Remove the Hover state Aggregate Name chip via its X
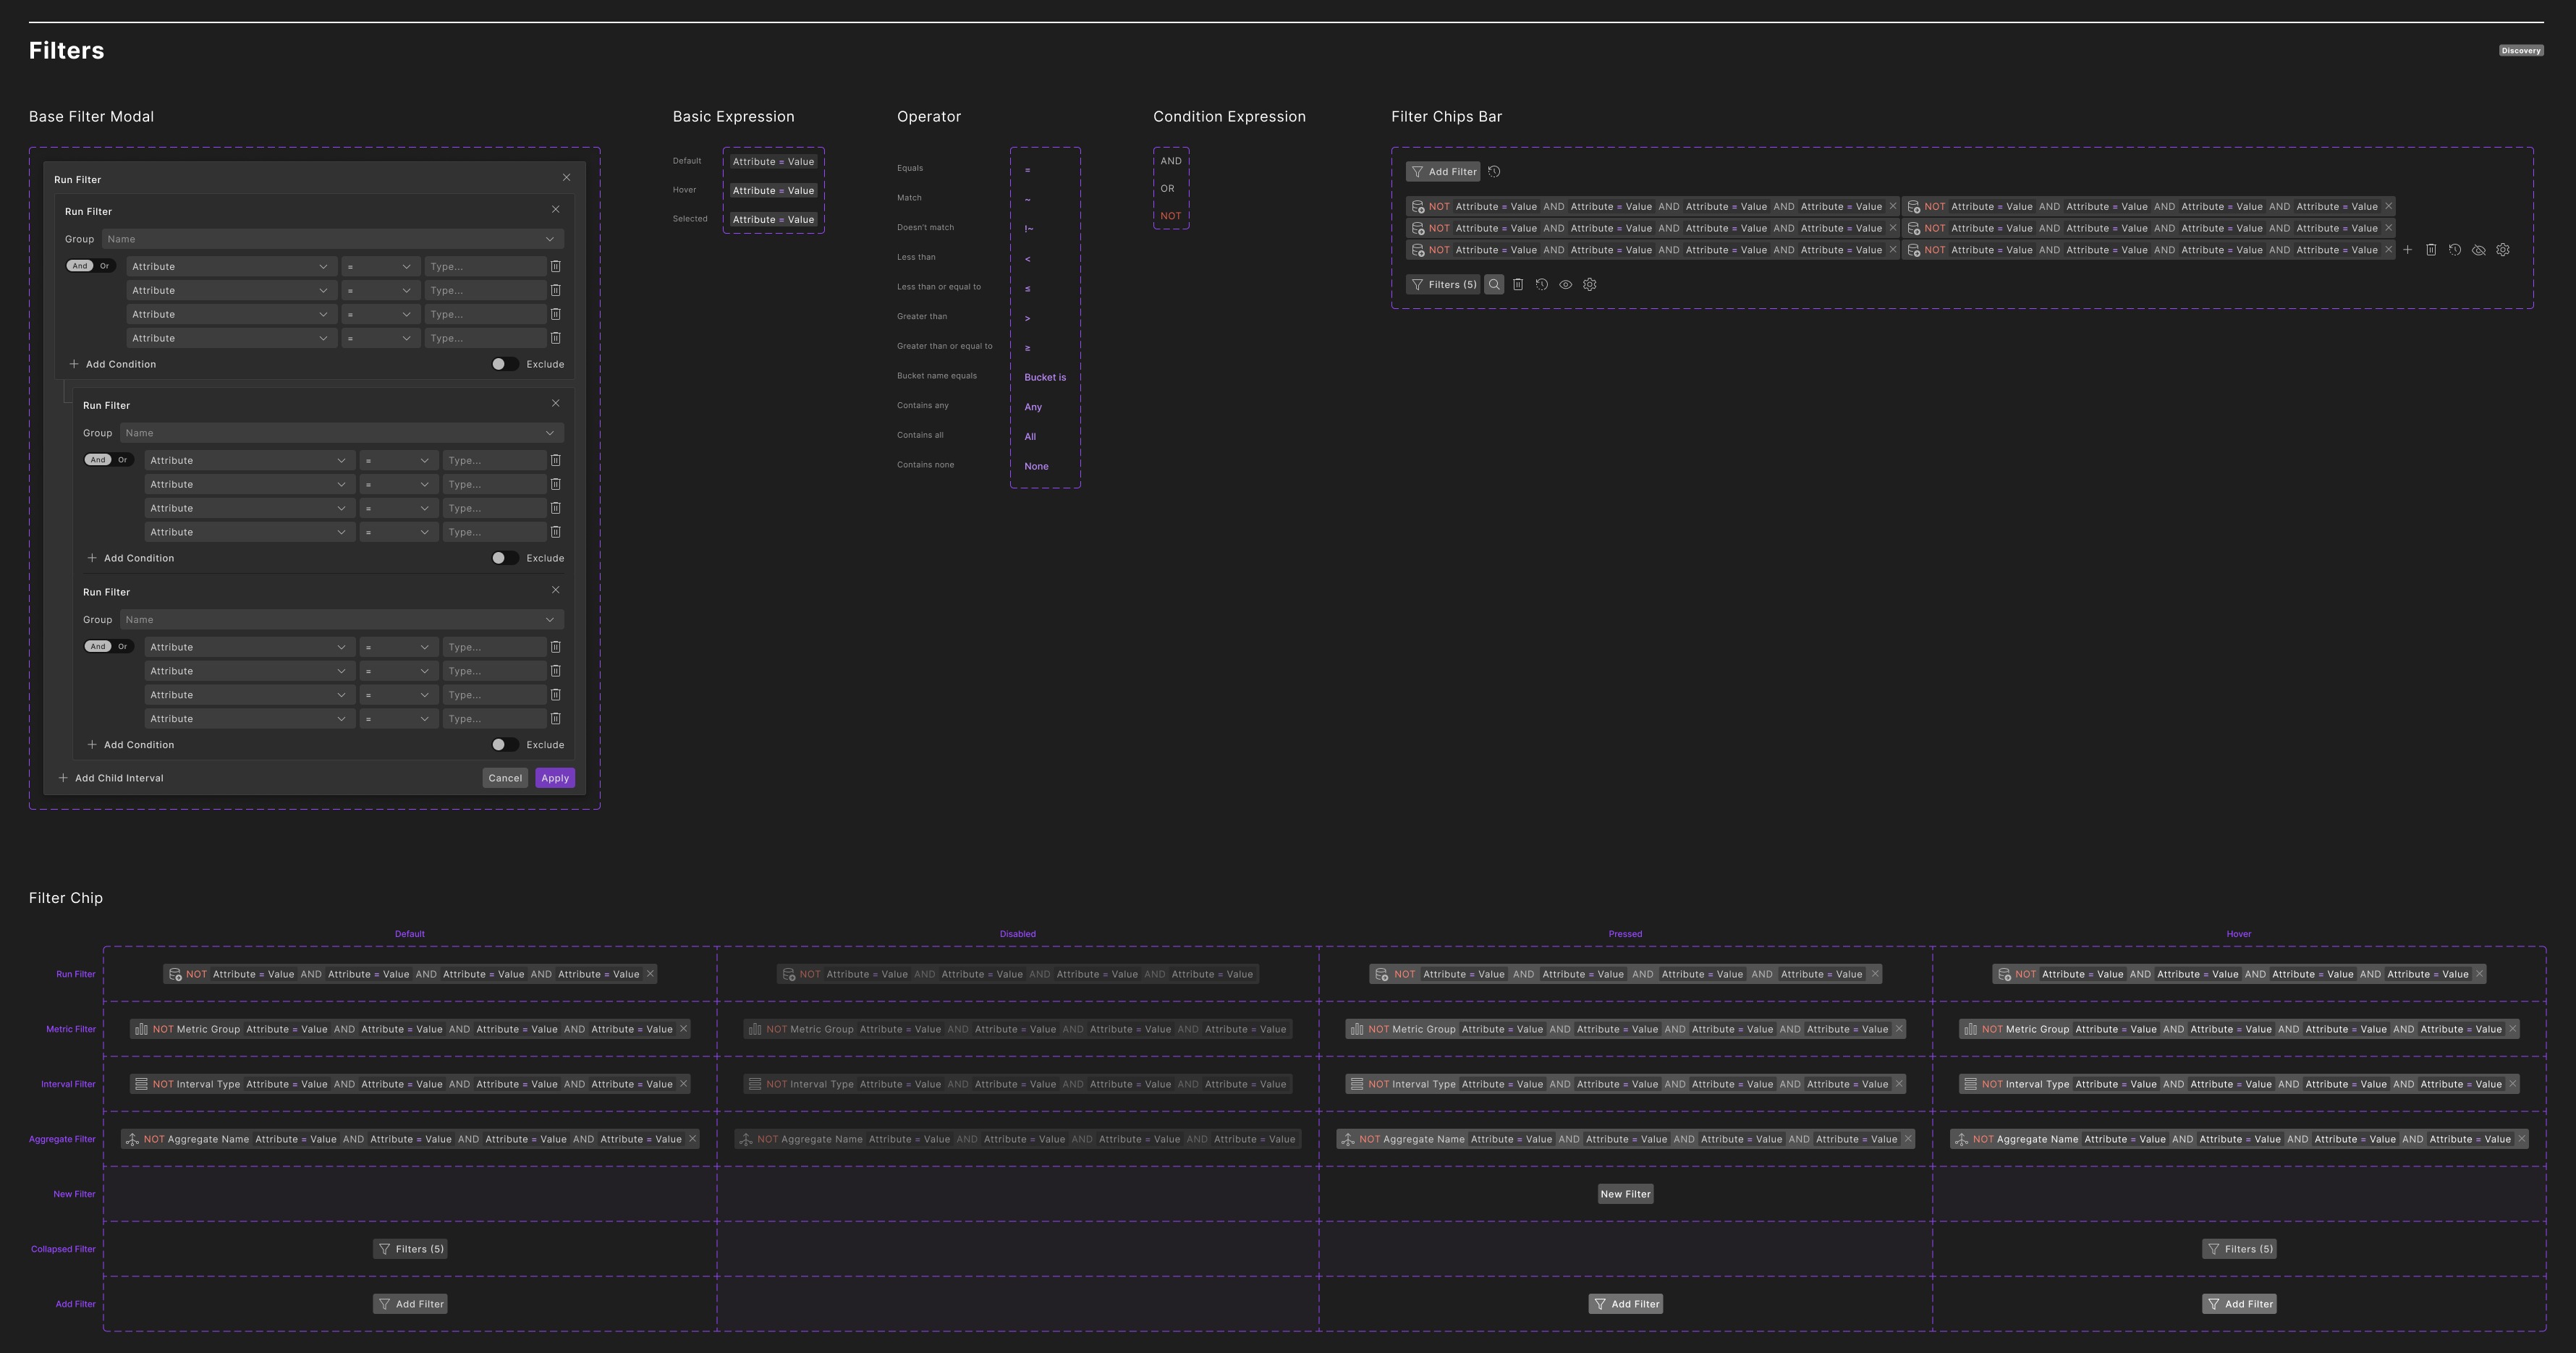This screenshot has height=1353, width=2576. (x=2522, y=1138)
